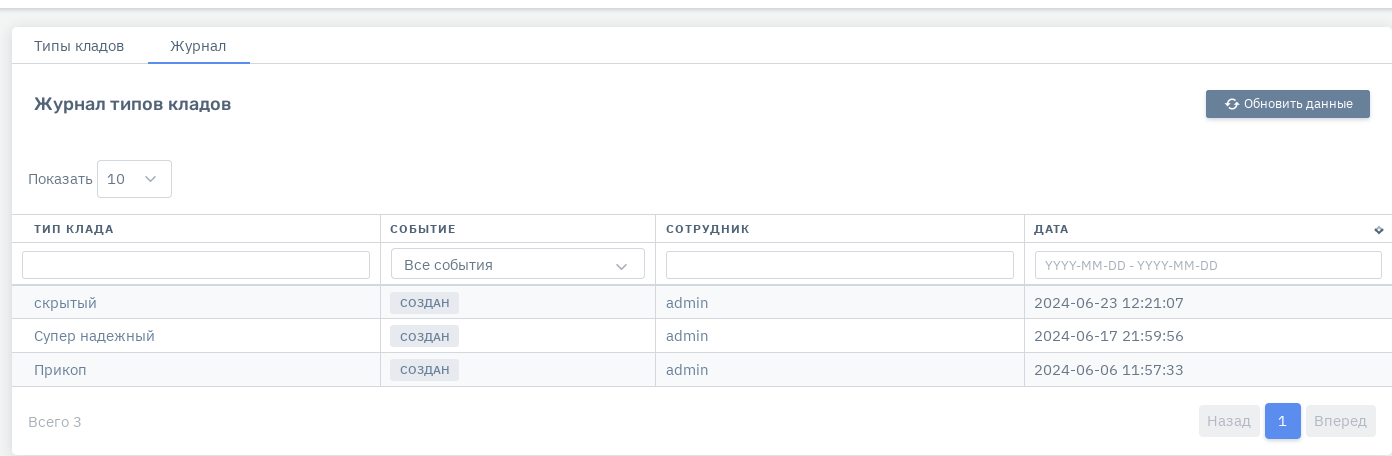Click the Вперед pagination button
This screenshot has height=456, width=1392.
coord(1340,421)
